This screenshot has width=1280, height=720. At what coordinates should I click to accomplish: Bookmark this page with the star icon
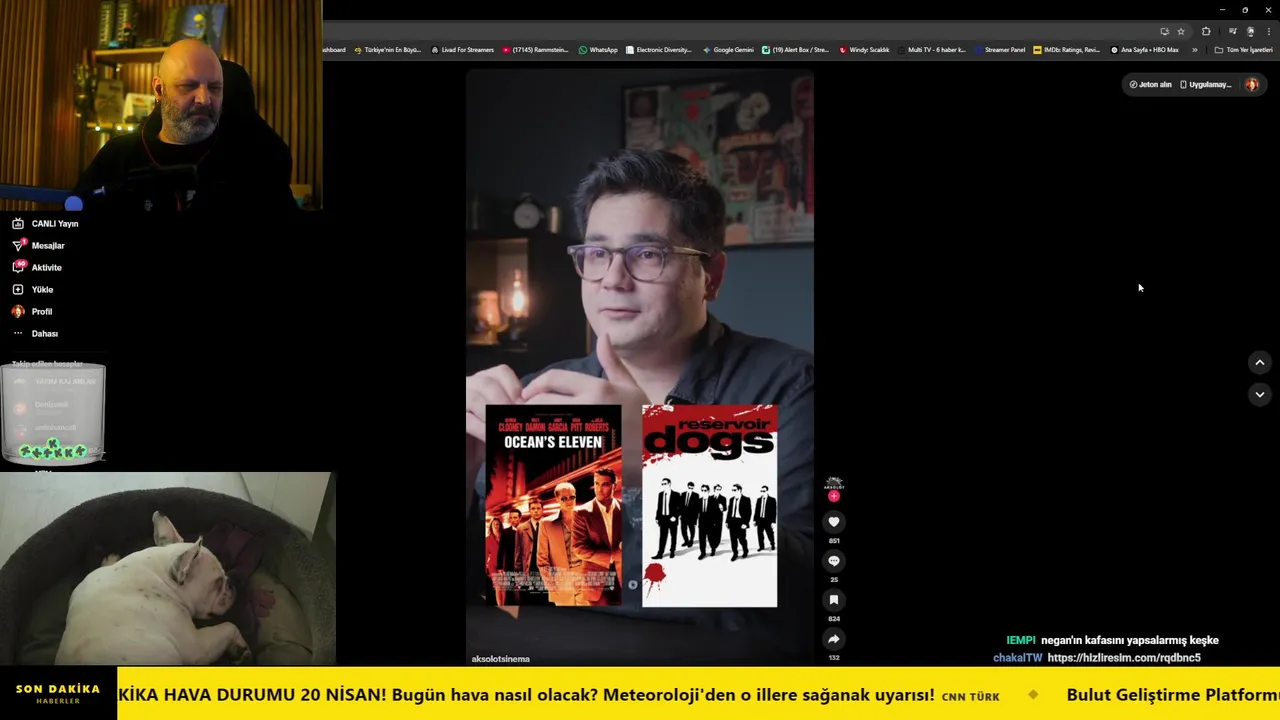click(1181, 31)
